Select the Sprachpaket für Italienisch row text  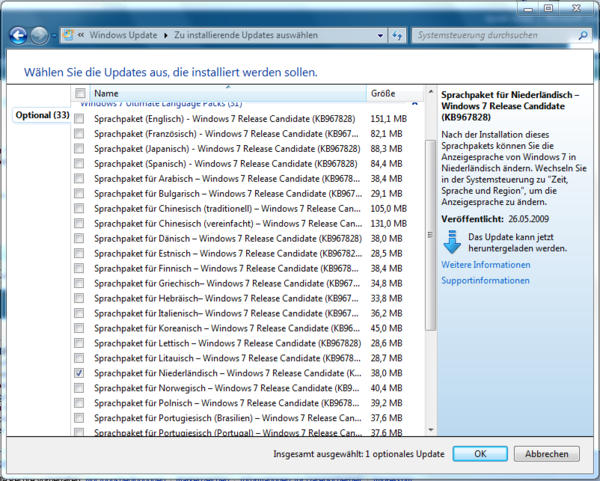point(226,313)
